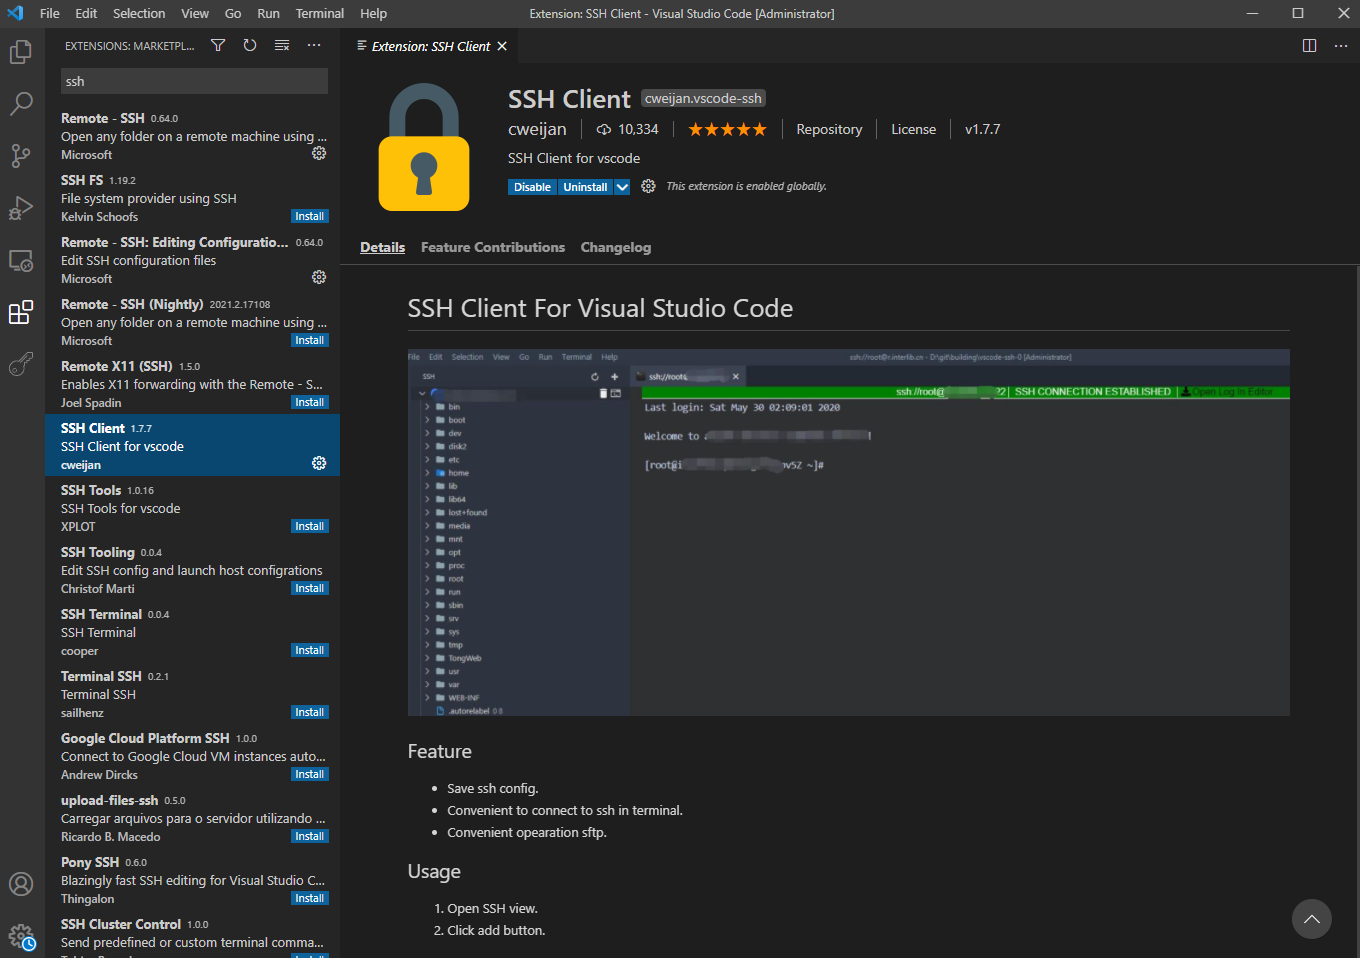Click the install count 10,334
The width and height of the screenshot is (1360, 958).
[627, 129]
